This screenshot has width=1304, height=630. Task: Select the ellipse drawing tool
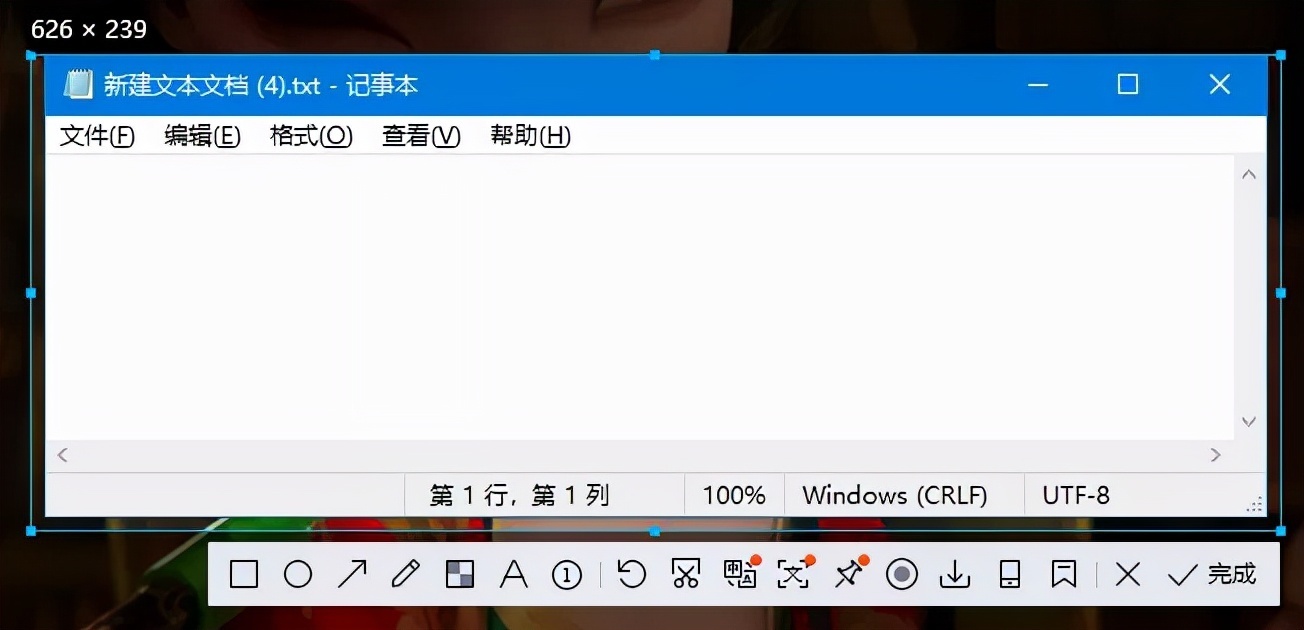[x=298, y=574]
